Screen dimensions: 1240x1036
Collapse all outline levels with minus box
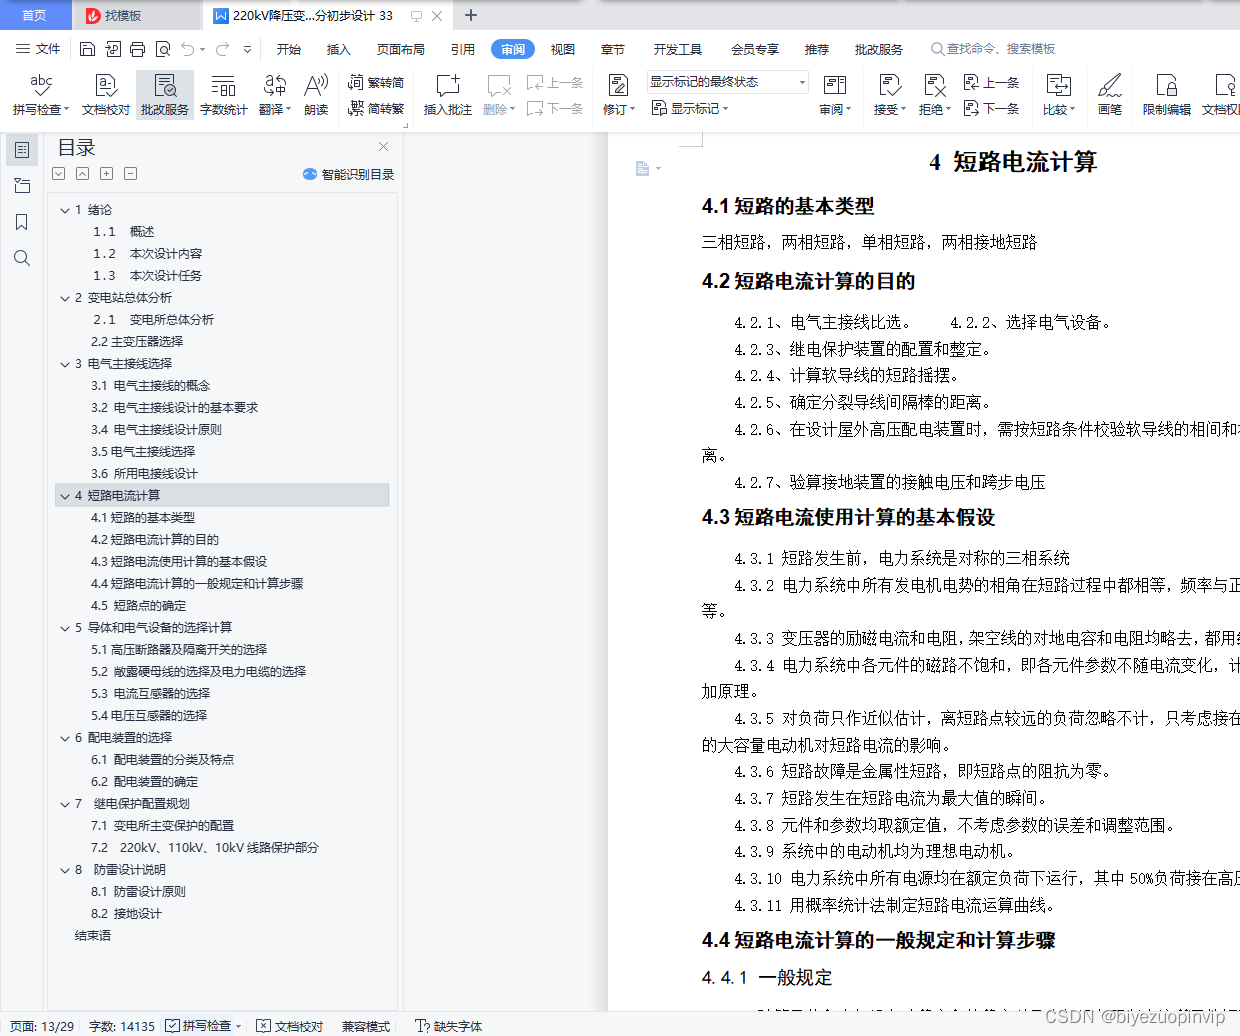tap(131, 174)
